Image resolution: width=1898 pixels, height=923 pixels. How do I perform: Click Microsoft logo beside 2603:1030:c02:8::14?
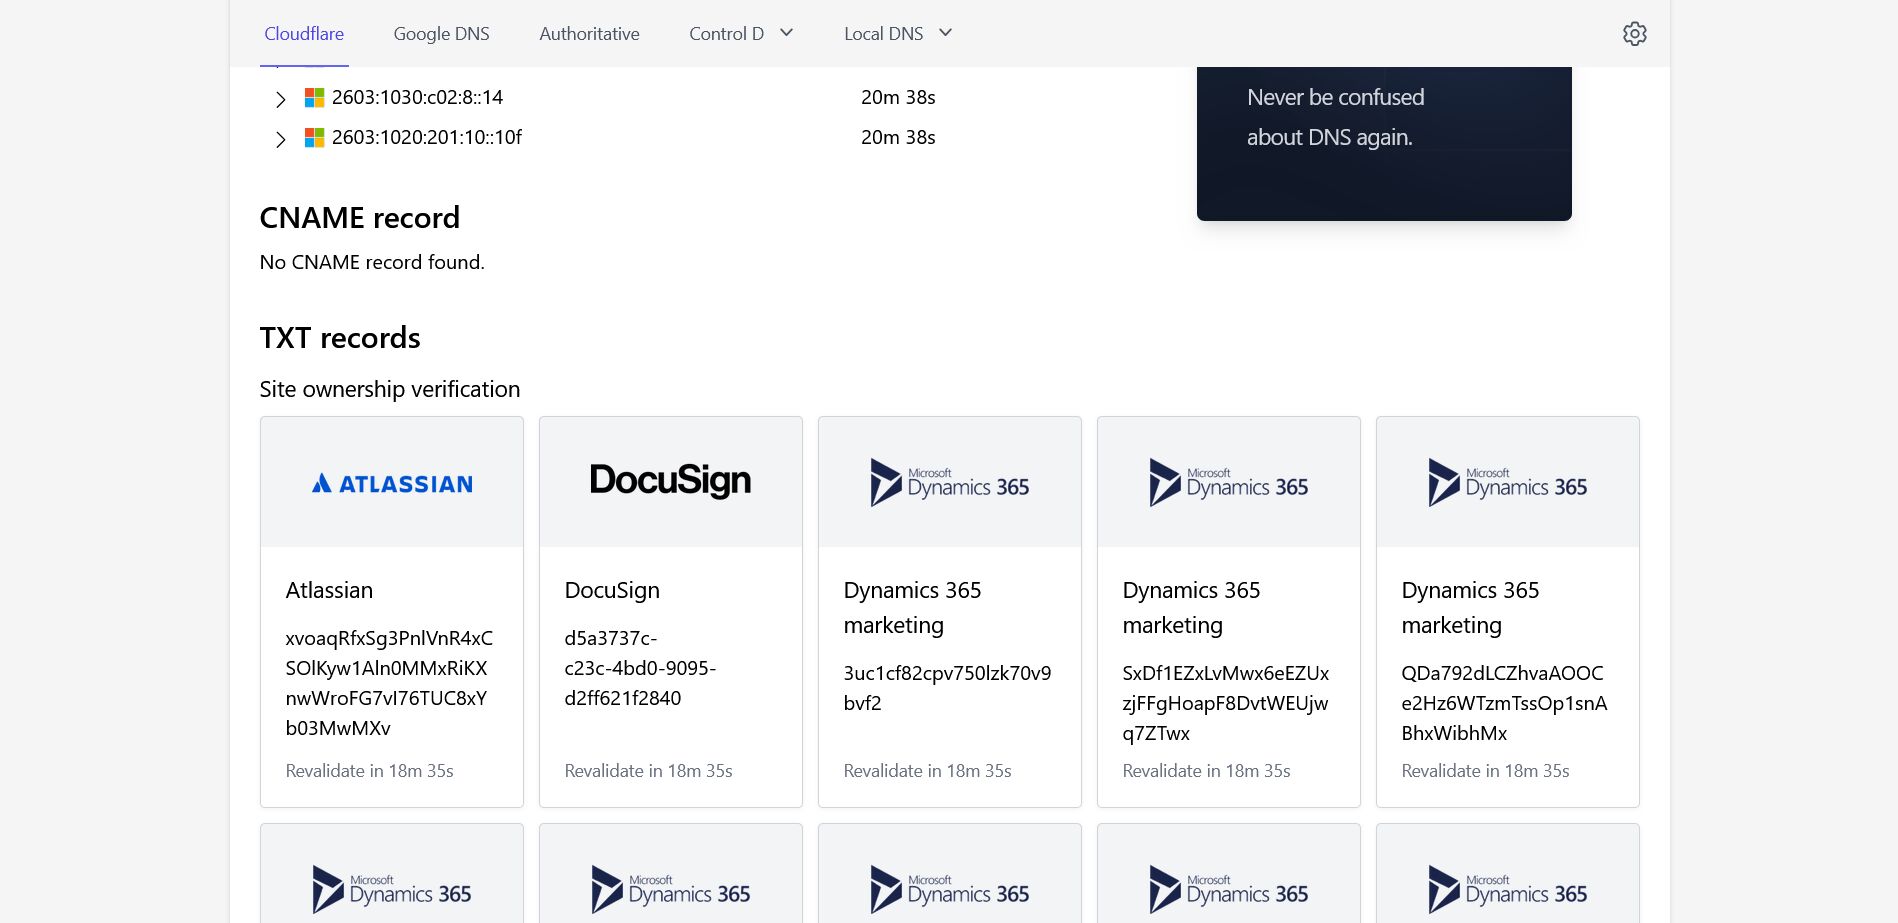(x=314, y=97)
